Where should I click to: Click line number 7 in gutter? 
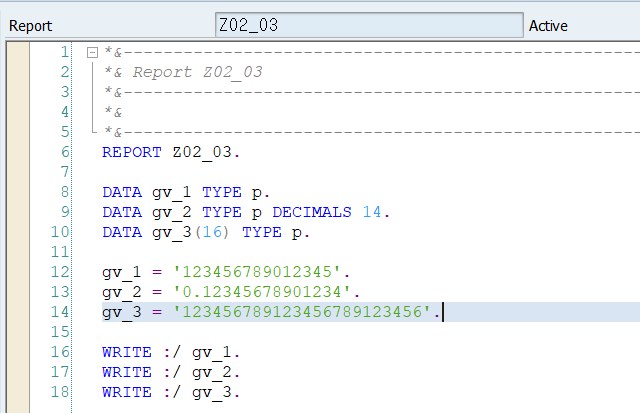65,172
